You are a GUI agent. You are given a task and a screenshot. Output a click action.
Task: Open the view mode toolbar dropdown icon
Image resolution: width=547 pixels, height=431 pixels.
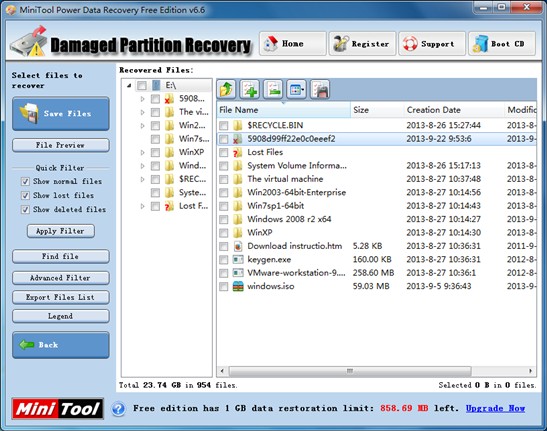297,89
